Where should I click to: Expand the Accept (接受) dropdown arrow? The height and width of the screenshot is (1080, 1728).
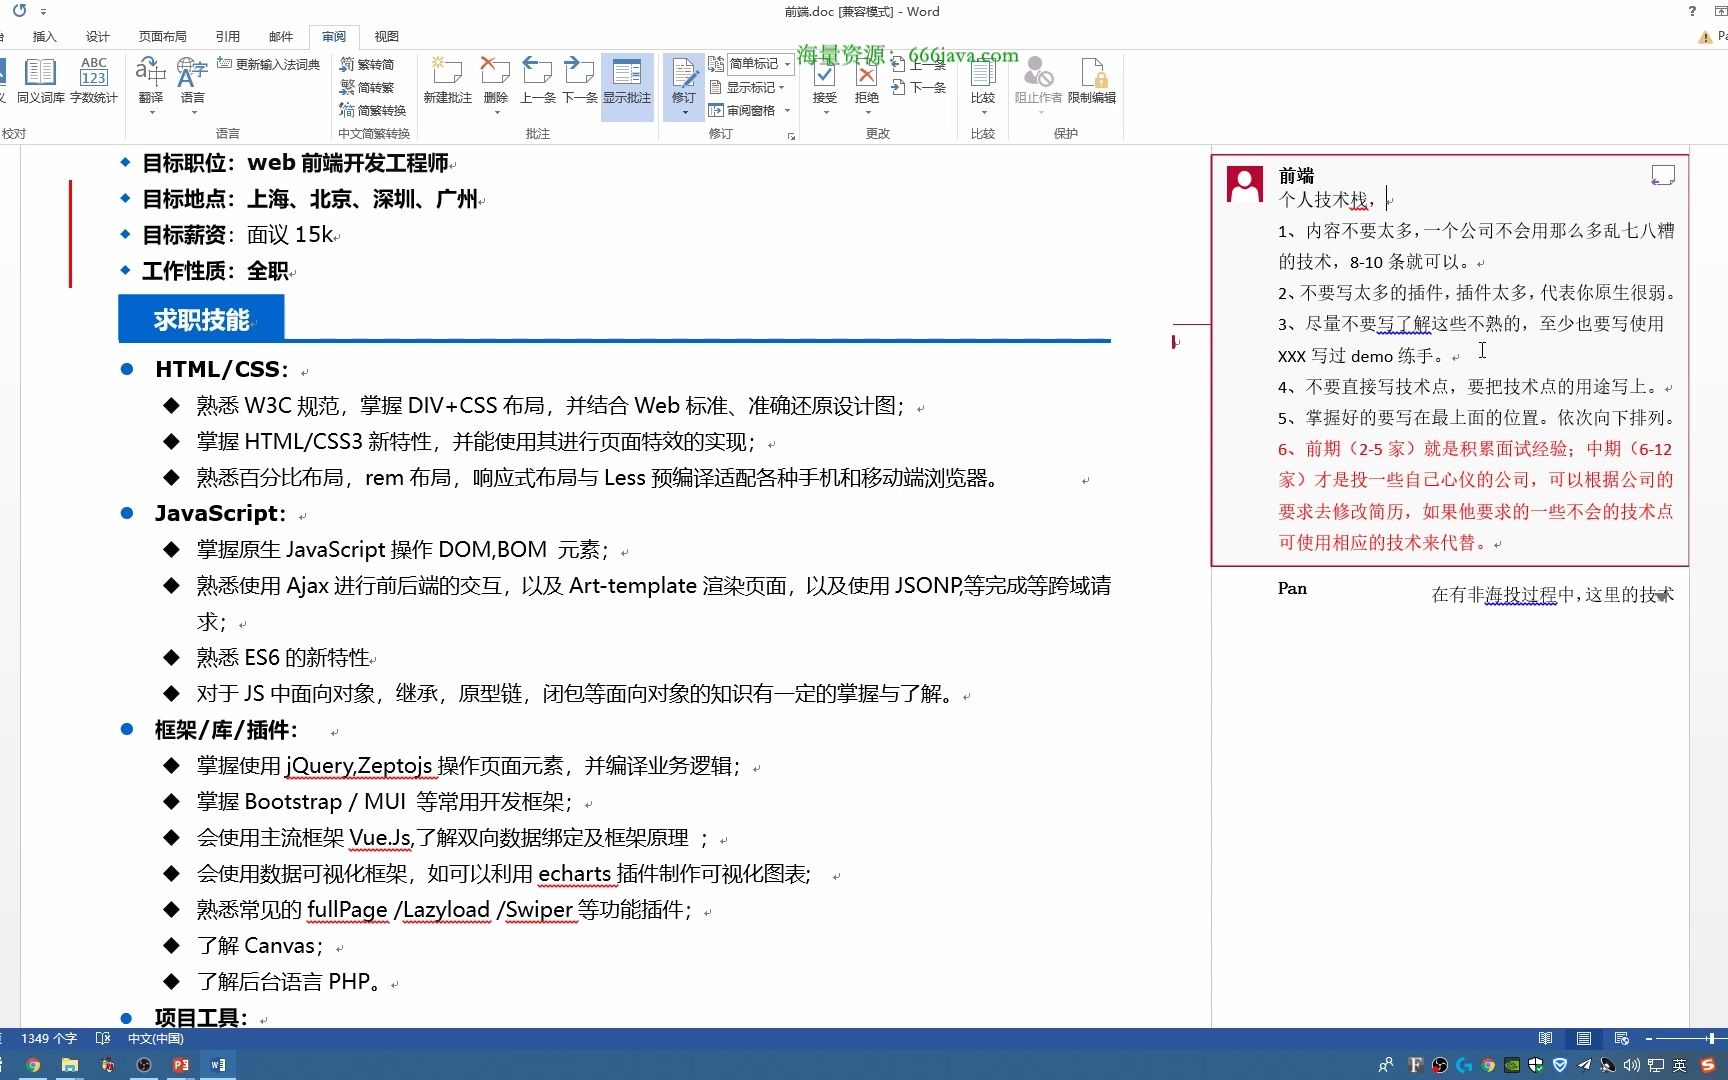825,111
